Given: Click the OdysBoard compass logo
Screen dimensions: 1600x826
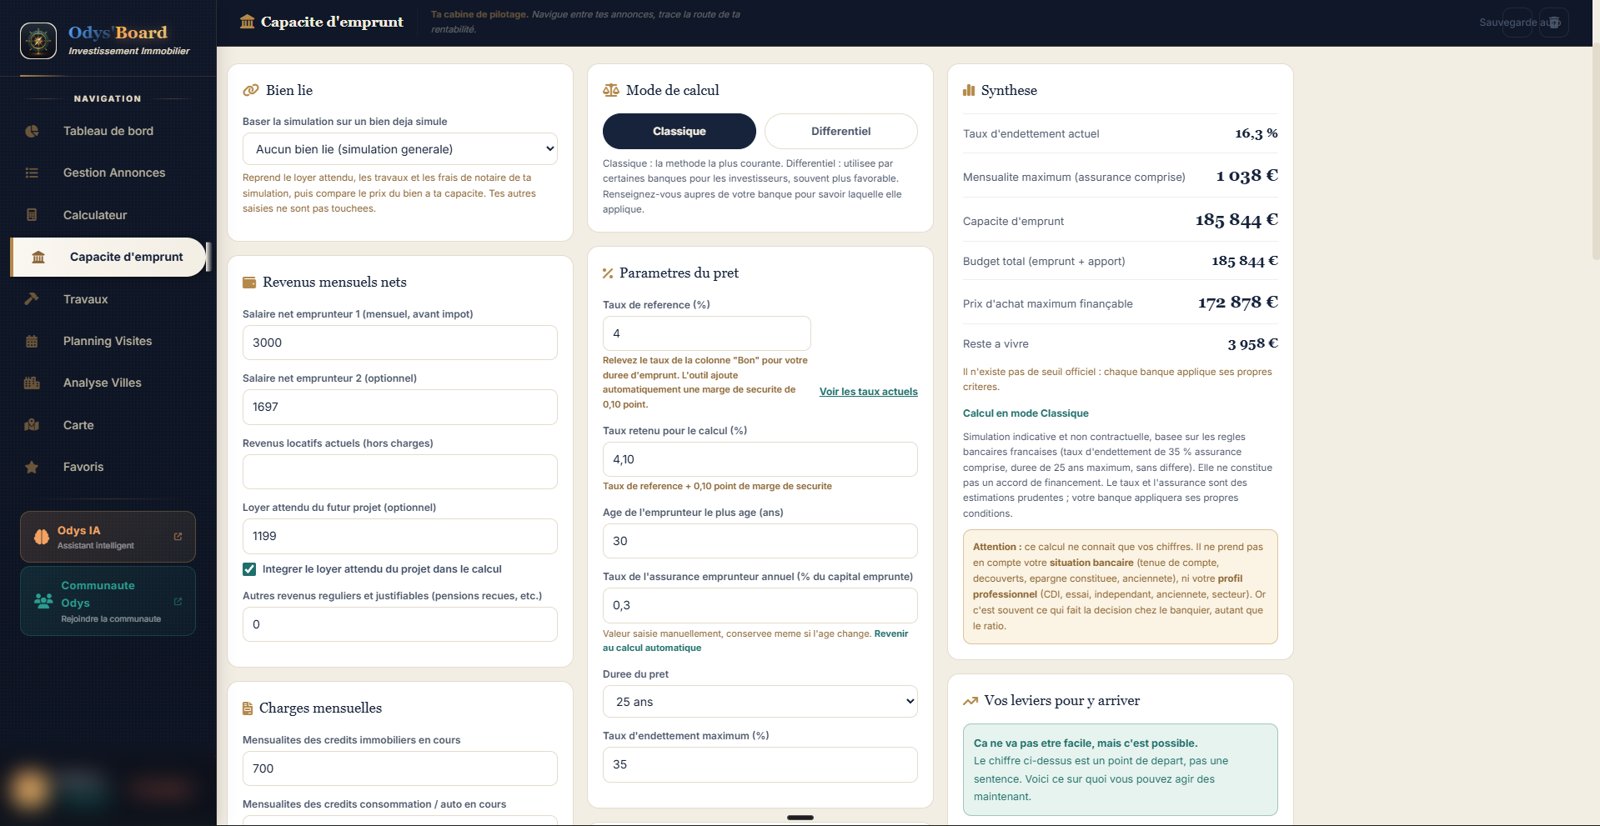Looking at the screenshot, I should pyautogui.click(x=38, y=41).
